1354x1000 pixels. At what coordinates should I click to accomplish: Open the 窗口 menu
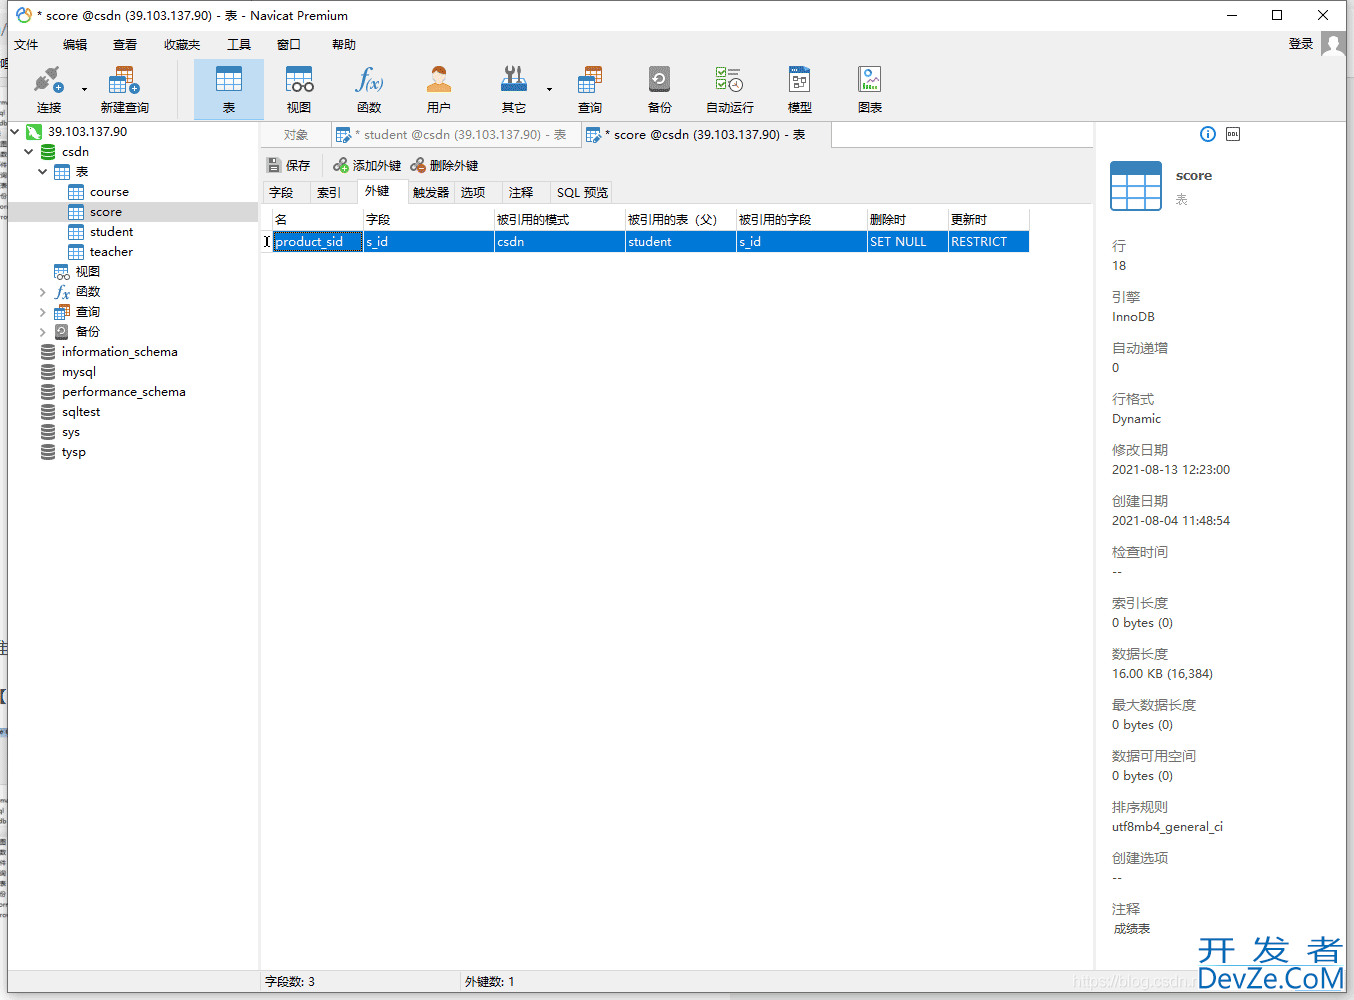coord(289,45)
